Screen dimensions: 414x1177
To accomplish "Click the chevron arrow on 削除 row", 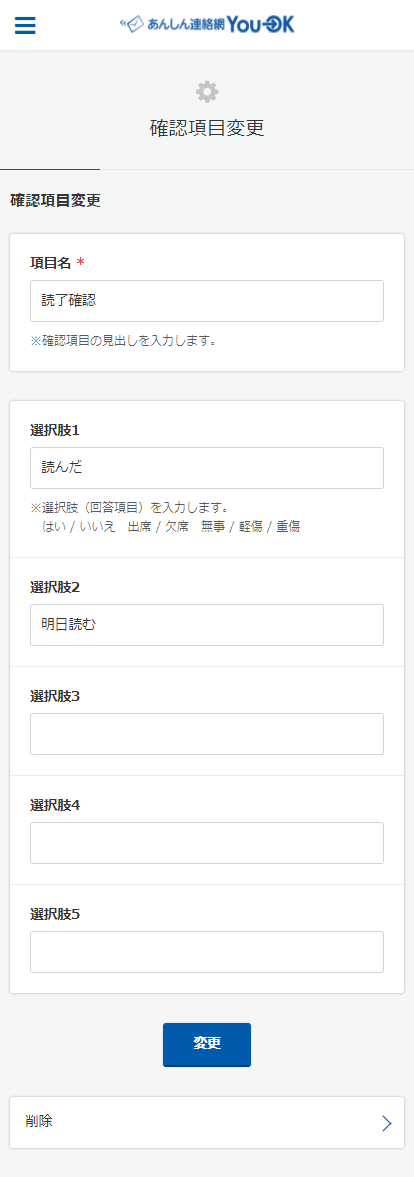I will pyautogui.click(x=386, y=1123).
